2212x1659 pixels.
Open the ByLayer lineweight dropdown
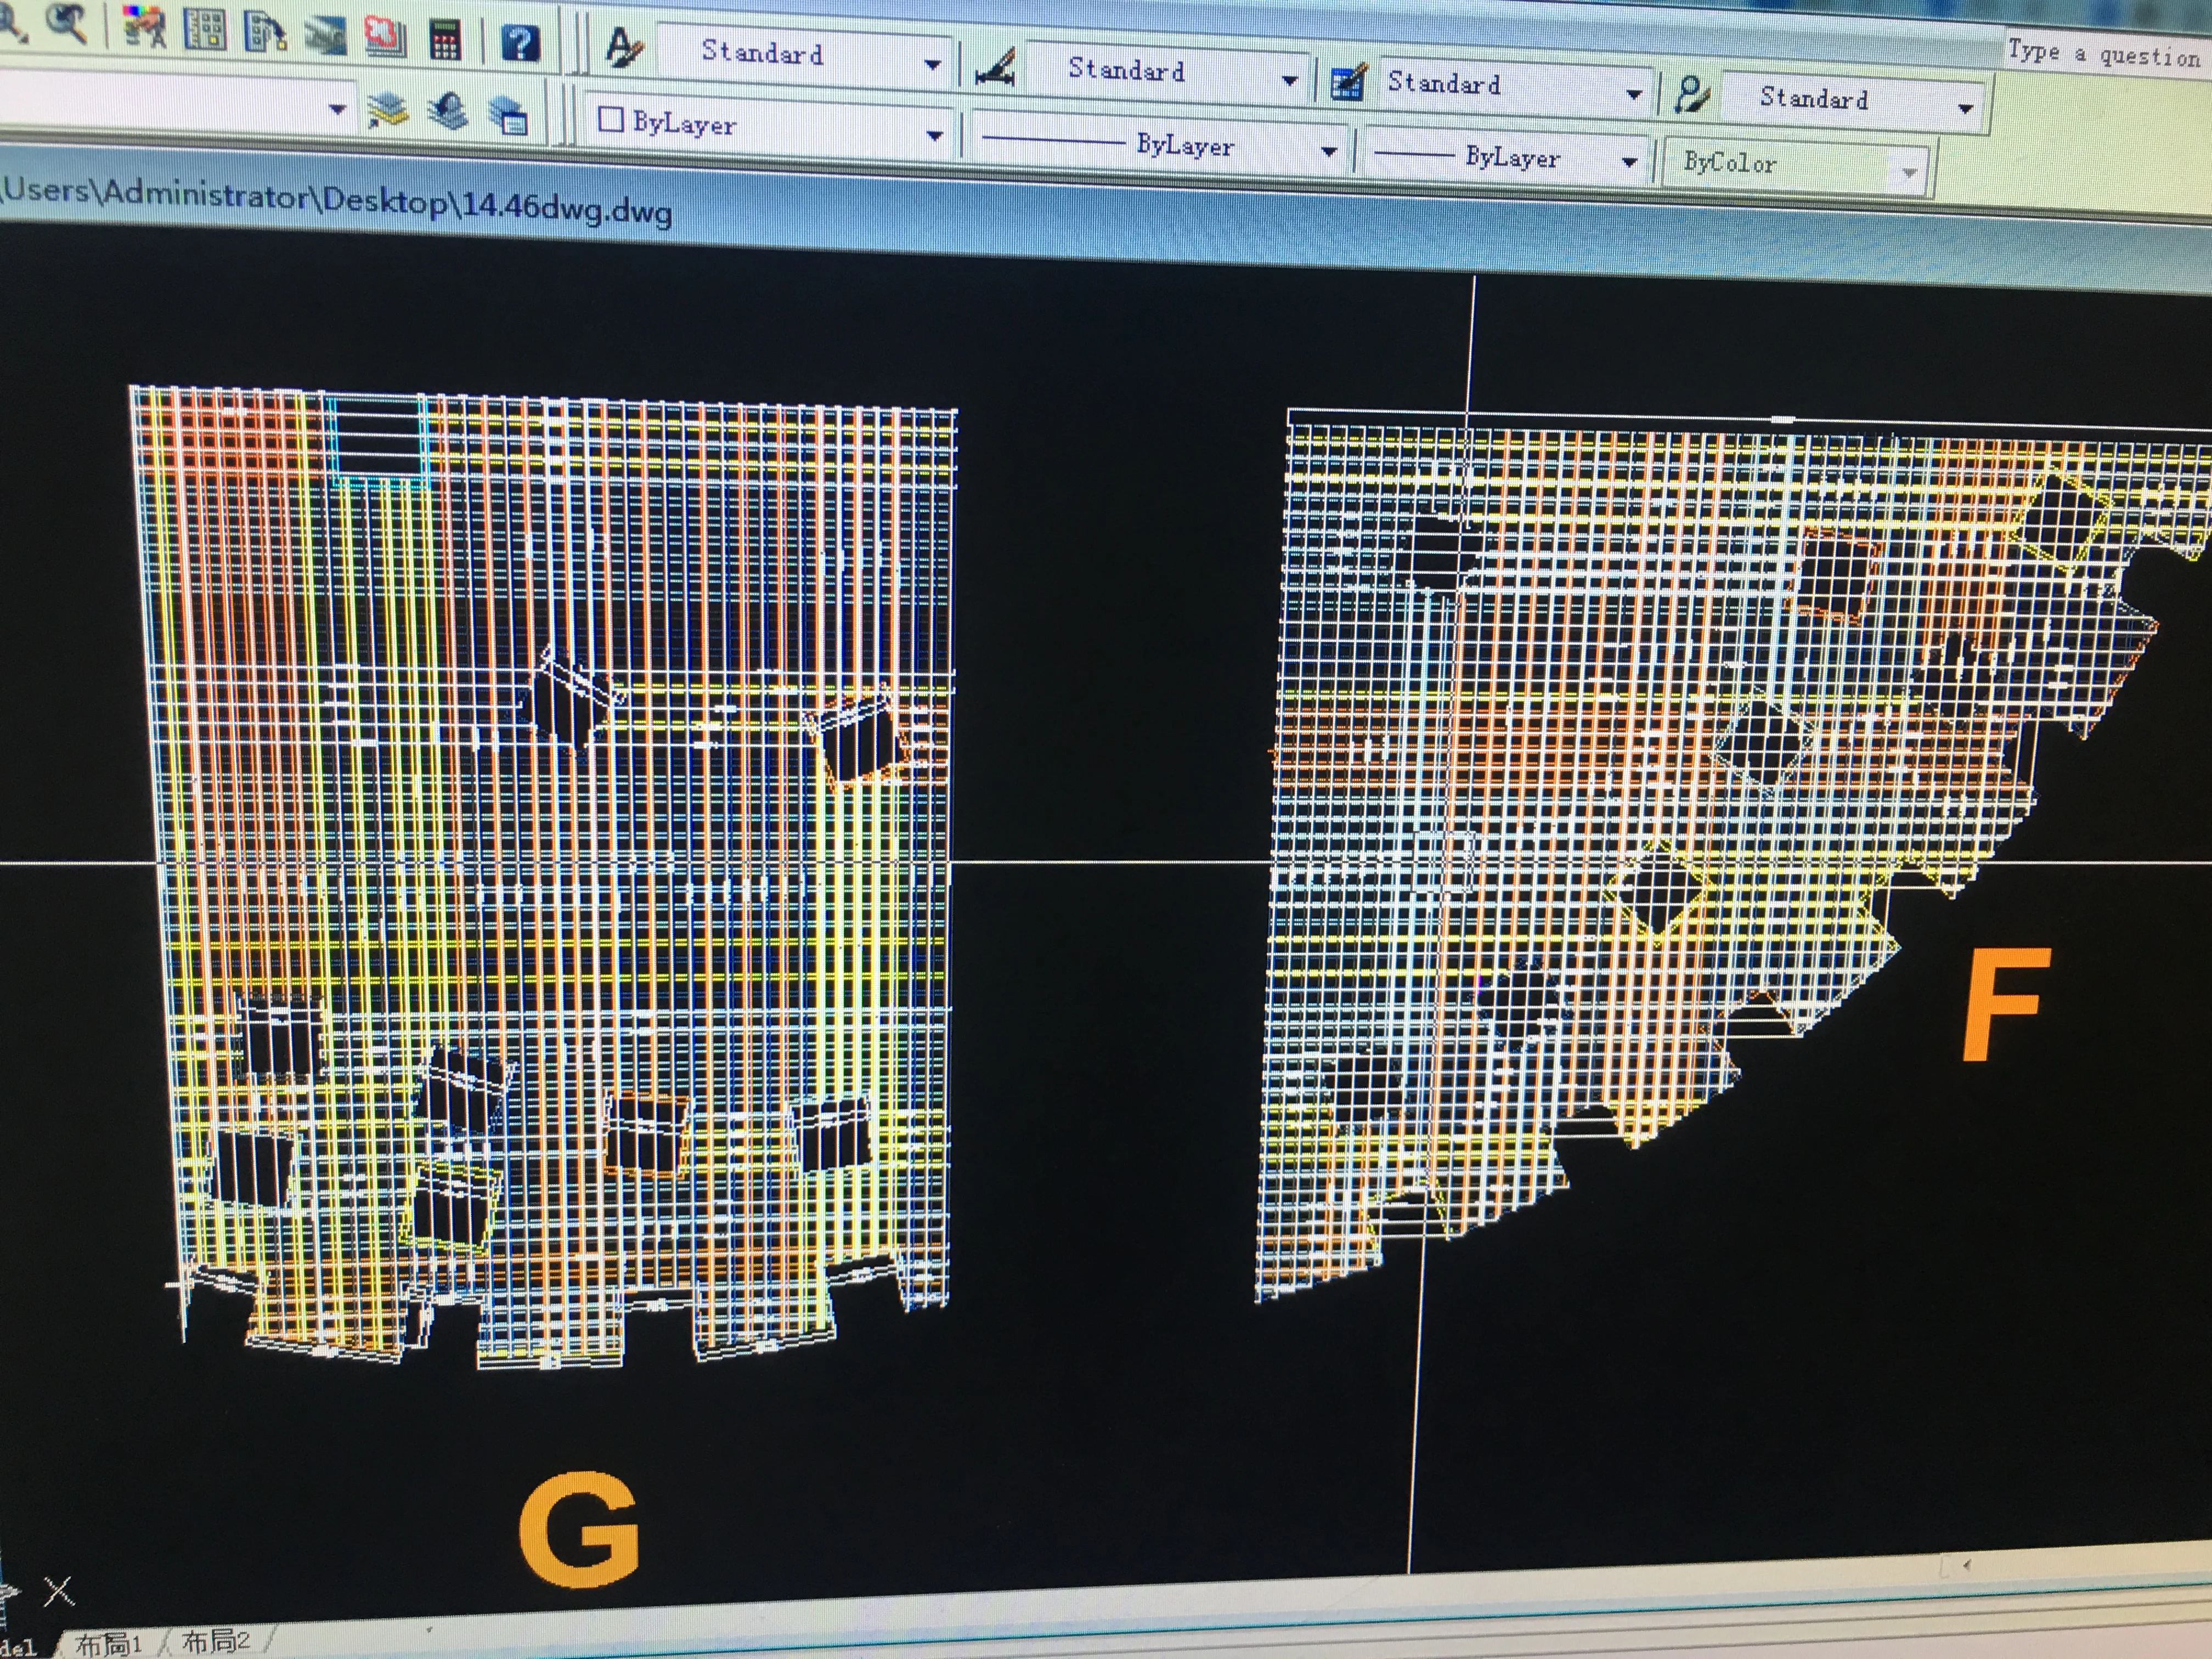[x=1629, y=161]
